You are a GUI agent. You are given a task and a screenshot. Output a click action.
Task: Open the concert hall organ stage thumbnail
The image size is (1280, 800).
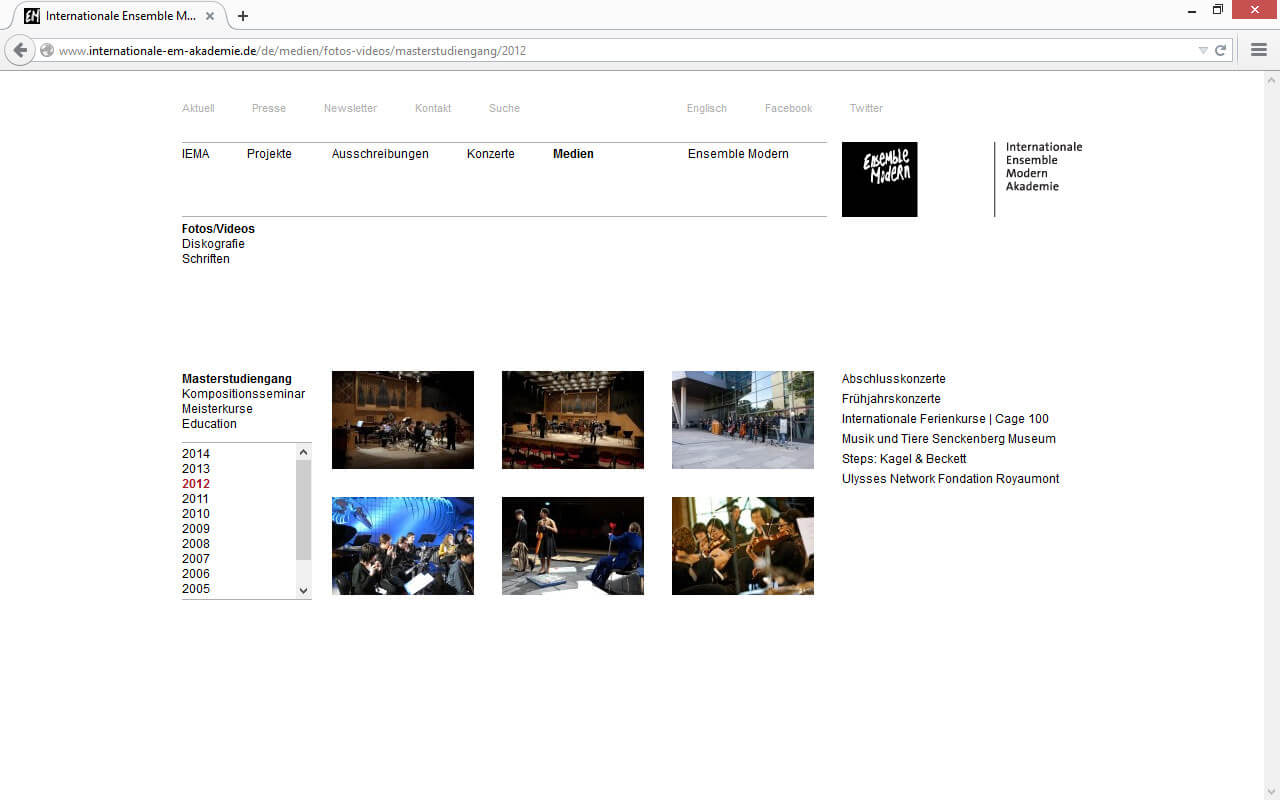coord(403,420)
